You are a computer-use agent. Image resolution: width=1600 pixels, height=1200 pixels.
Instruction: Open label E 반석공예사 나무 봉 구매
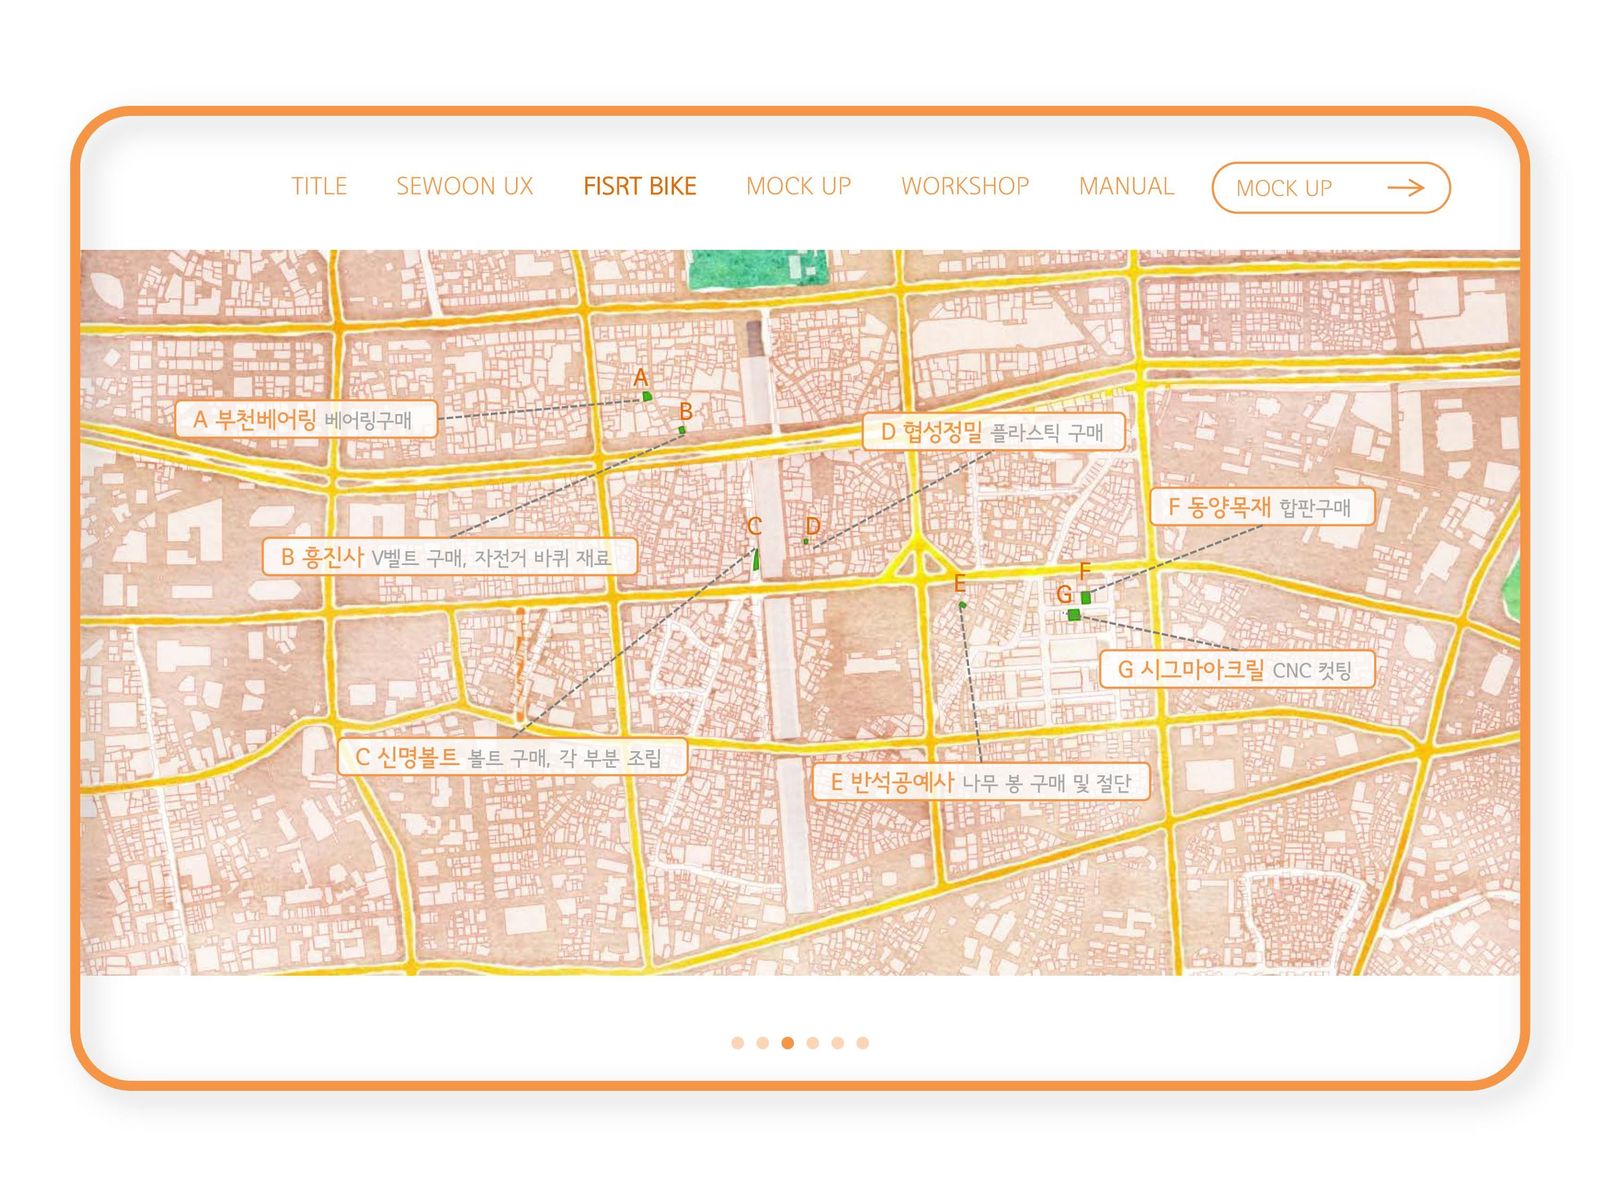coord(981,782)
